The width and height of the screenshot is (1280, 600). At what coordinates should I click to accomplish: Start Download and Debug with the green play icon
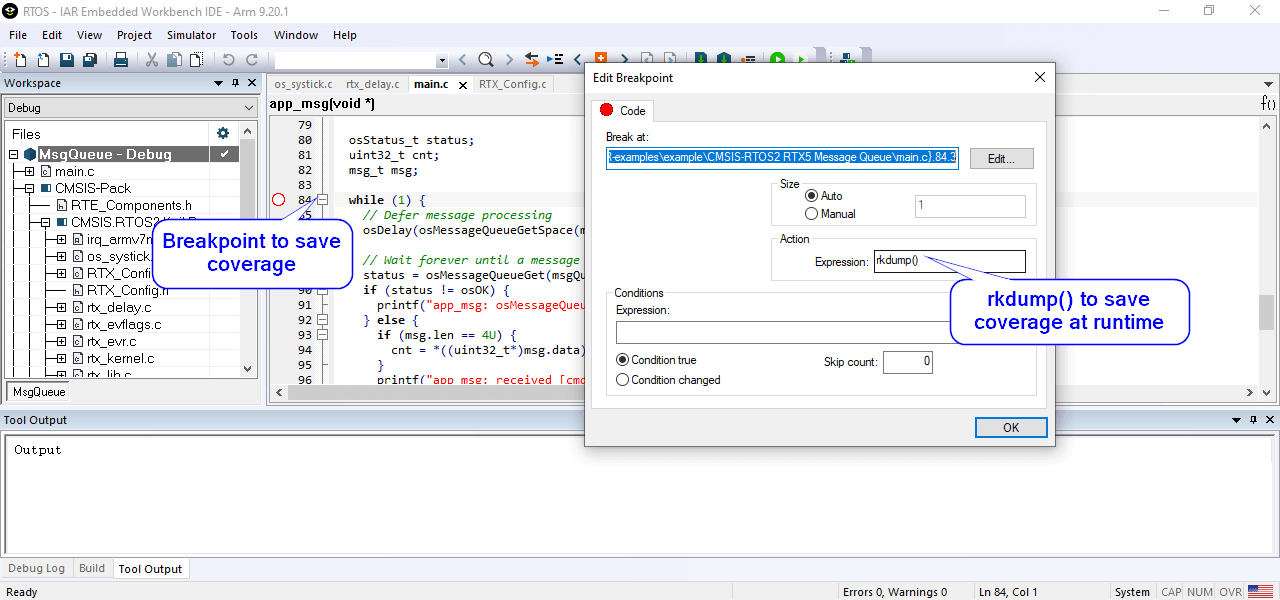[x=777, y=59]
